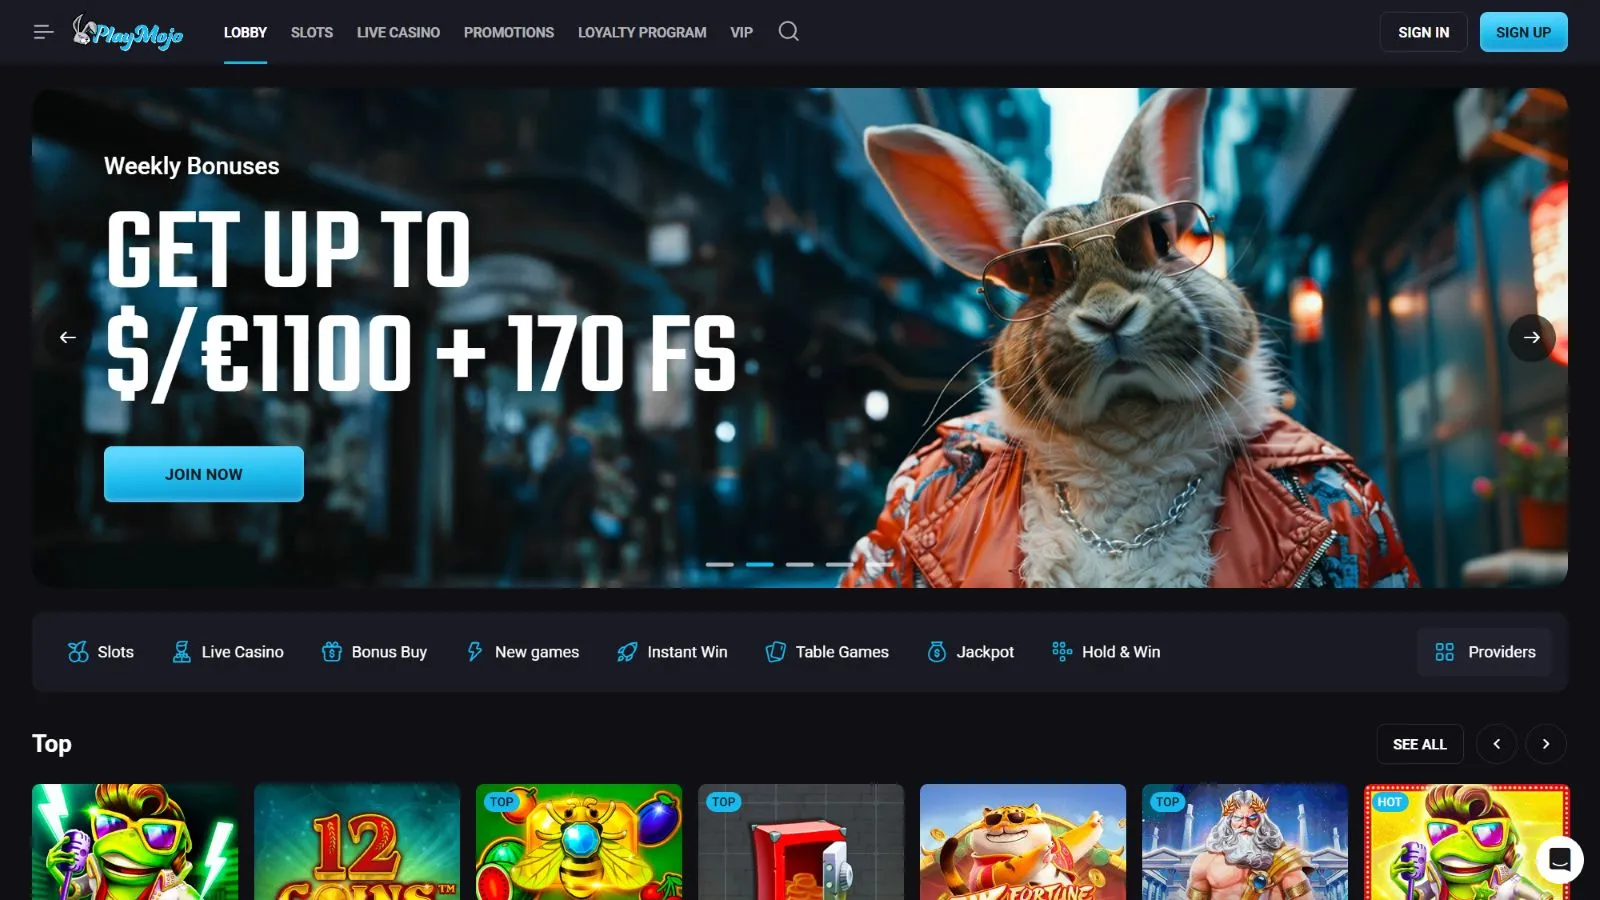The image size is (1600, 900).
Task: Open the live chat support bubble
Action: tap(1559, 859)
